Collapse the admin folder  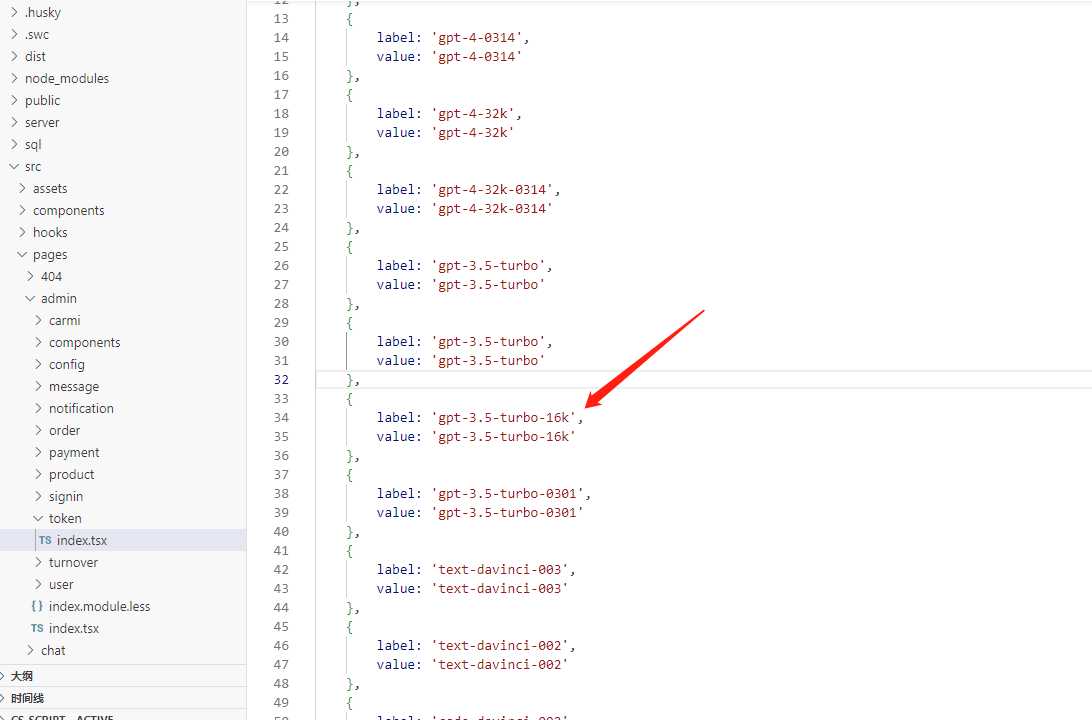[30, 299]
